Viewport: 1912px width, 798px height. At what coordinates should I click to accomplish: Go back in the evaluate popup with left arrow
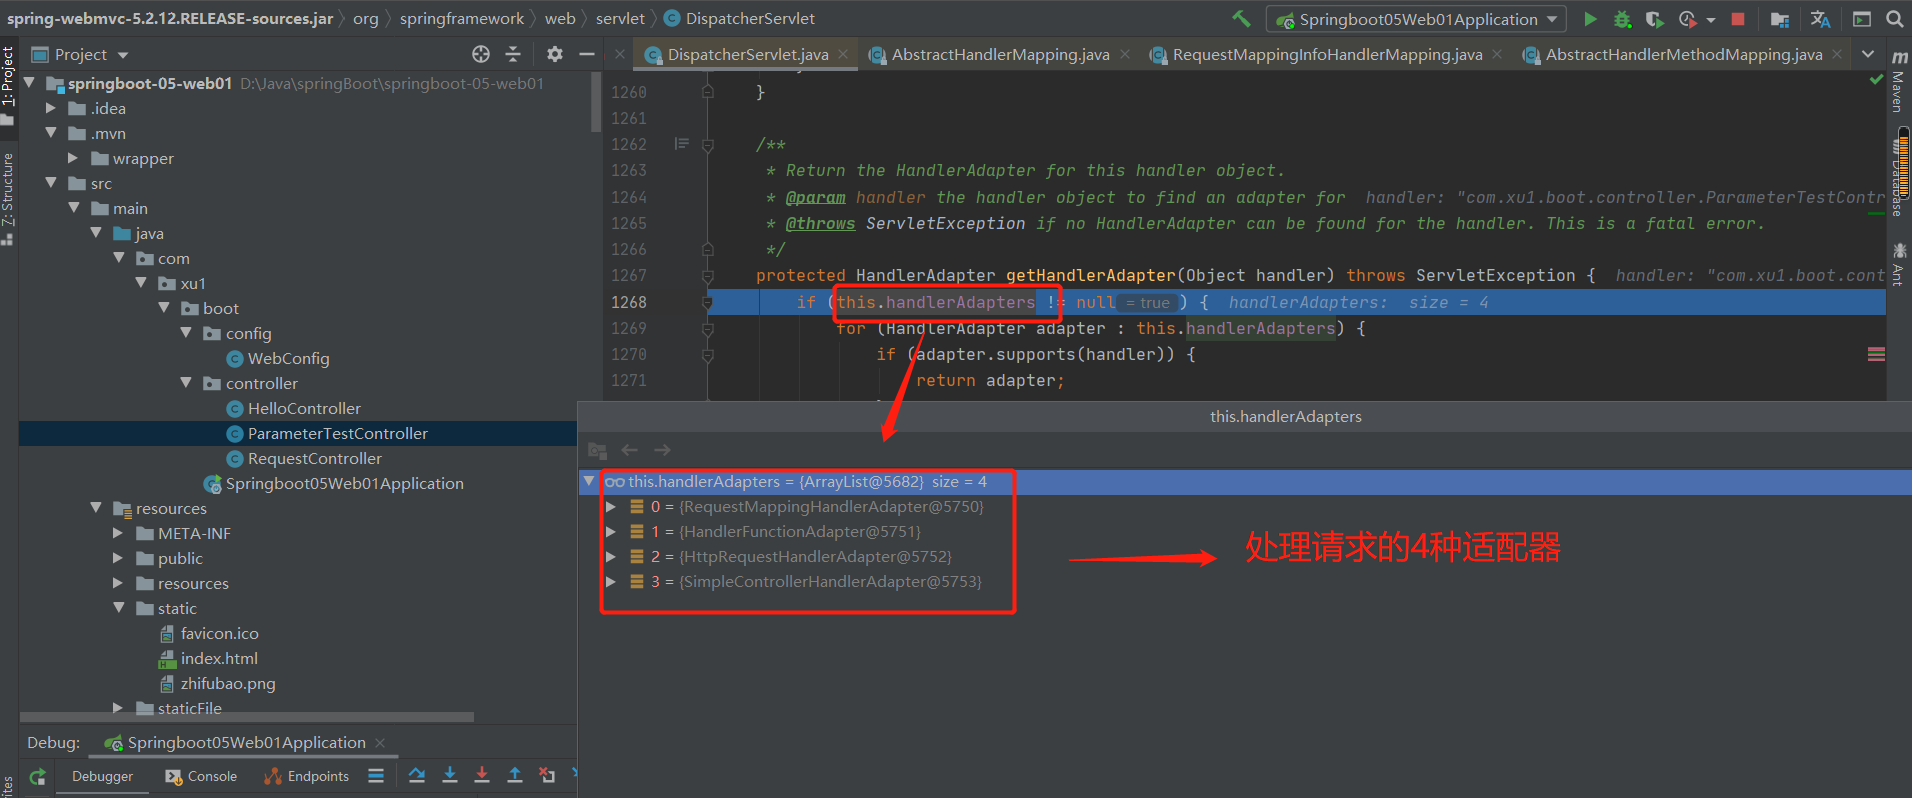pyautogui.click(x=629, y=450)
